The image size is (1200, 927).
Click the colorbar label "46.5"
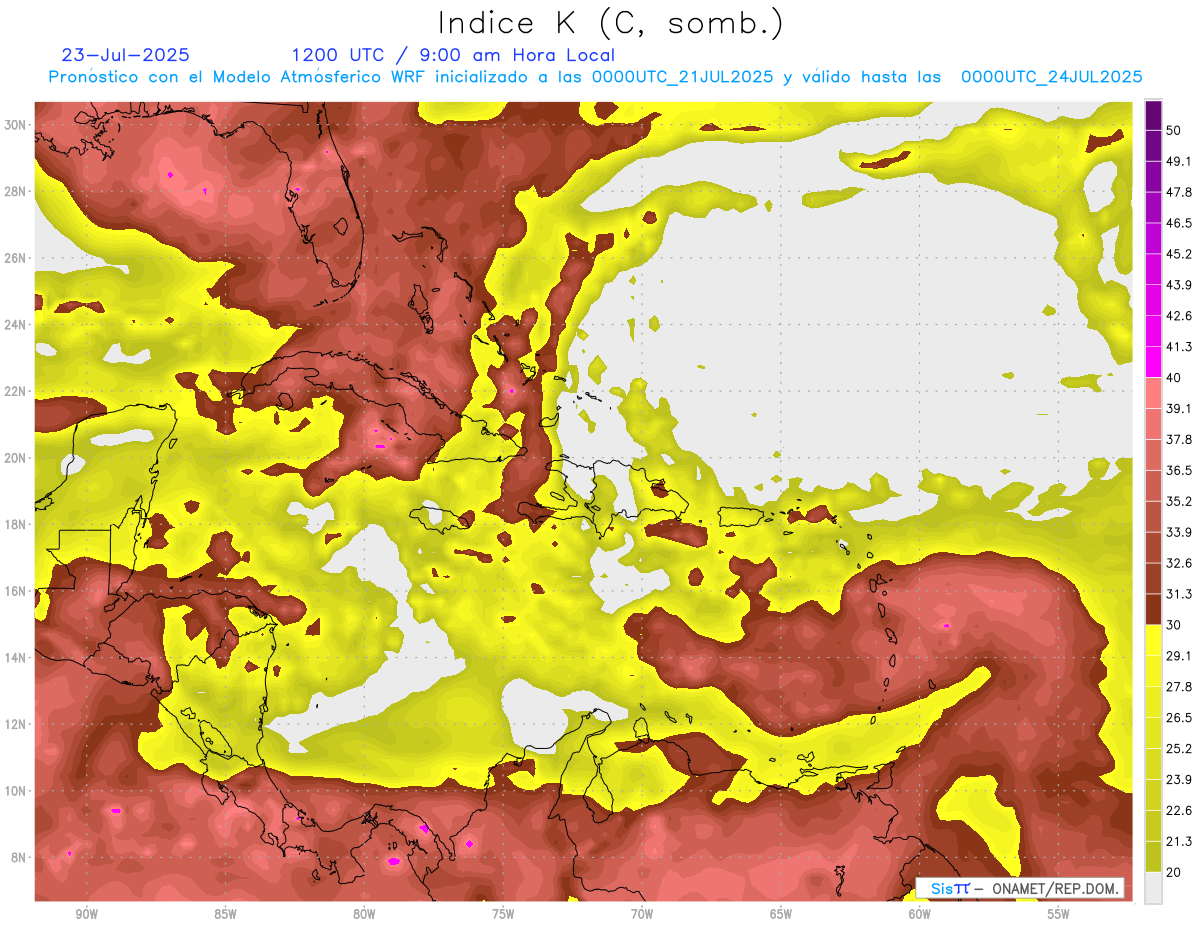1178,223
